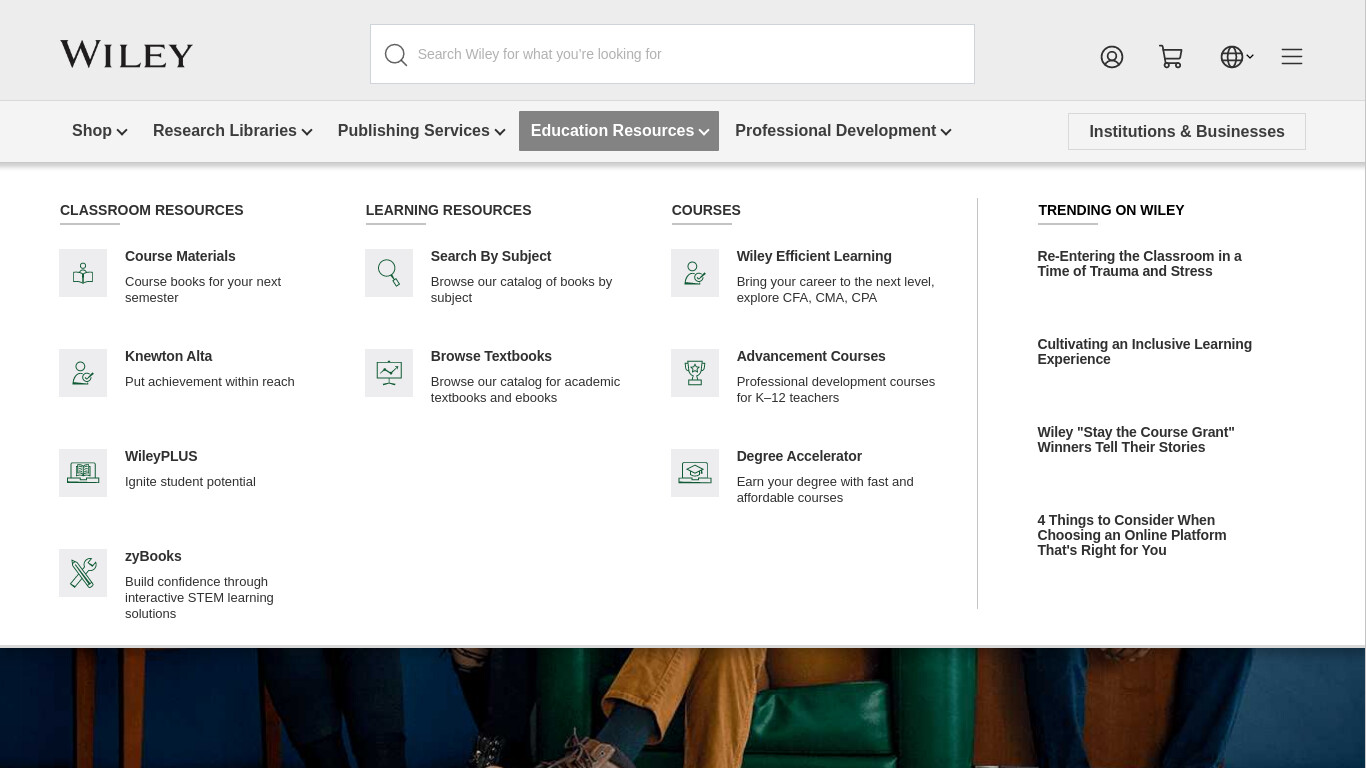
Task: Click 'Ignite student potential' description
Action: pos(190,482)
